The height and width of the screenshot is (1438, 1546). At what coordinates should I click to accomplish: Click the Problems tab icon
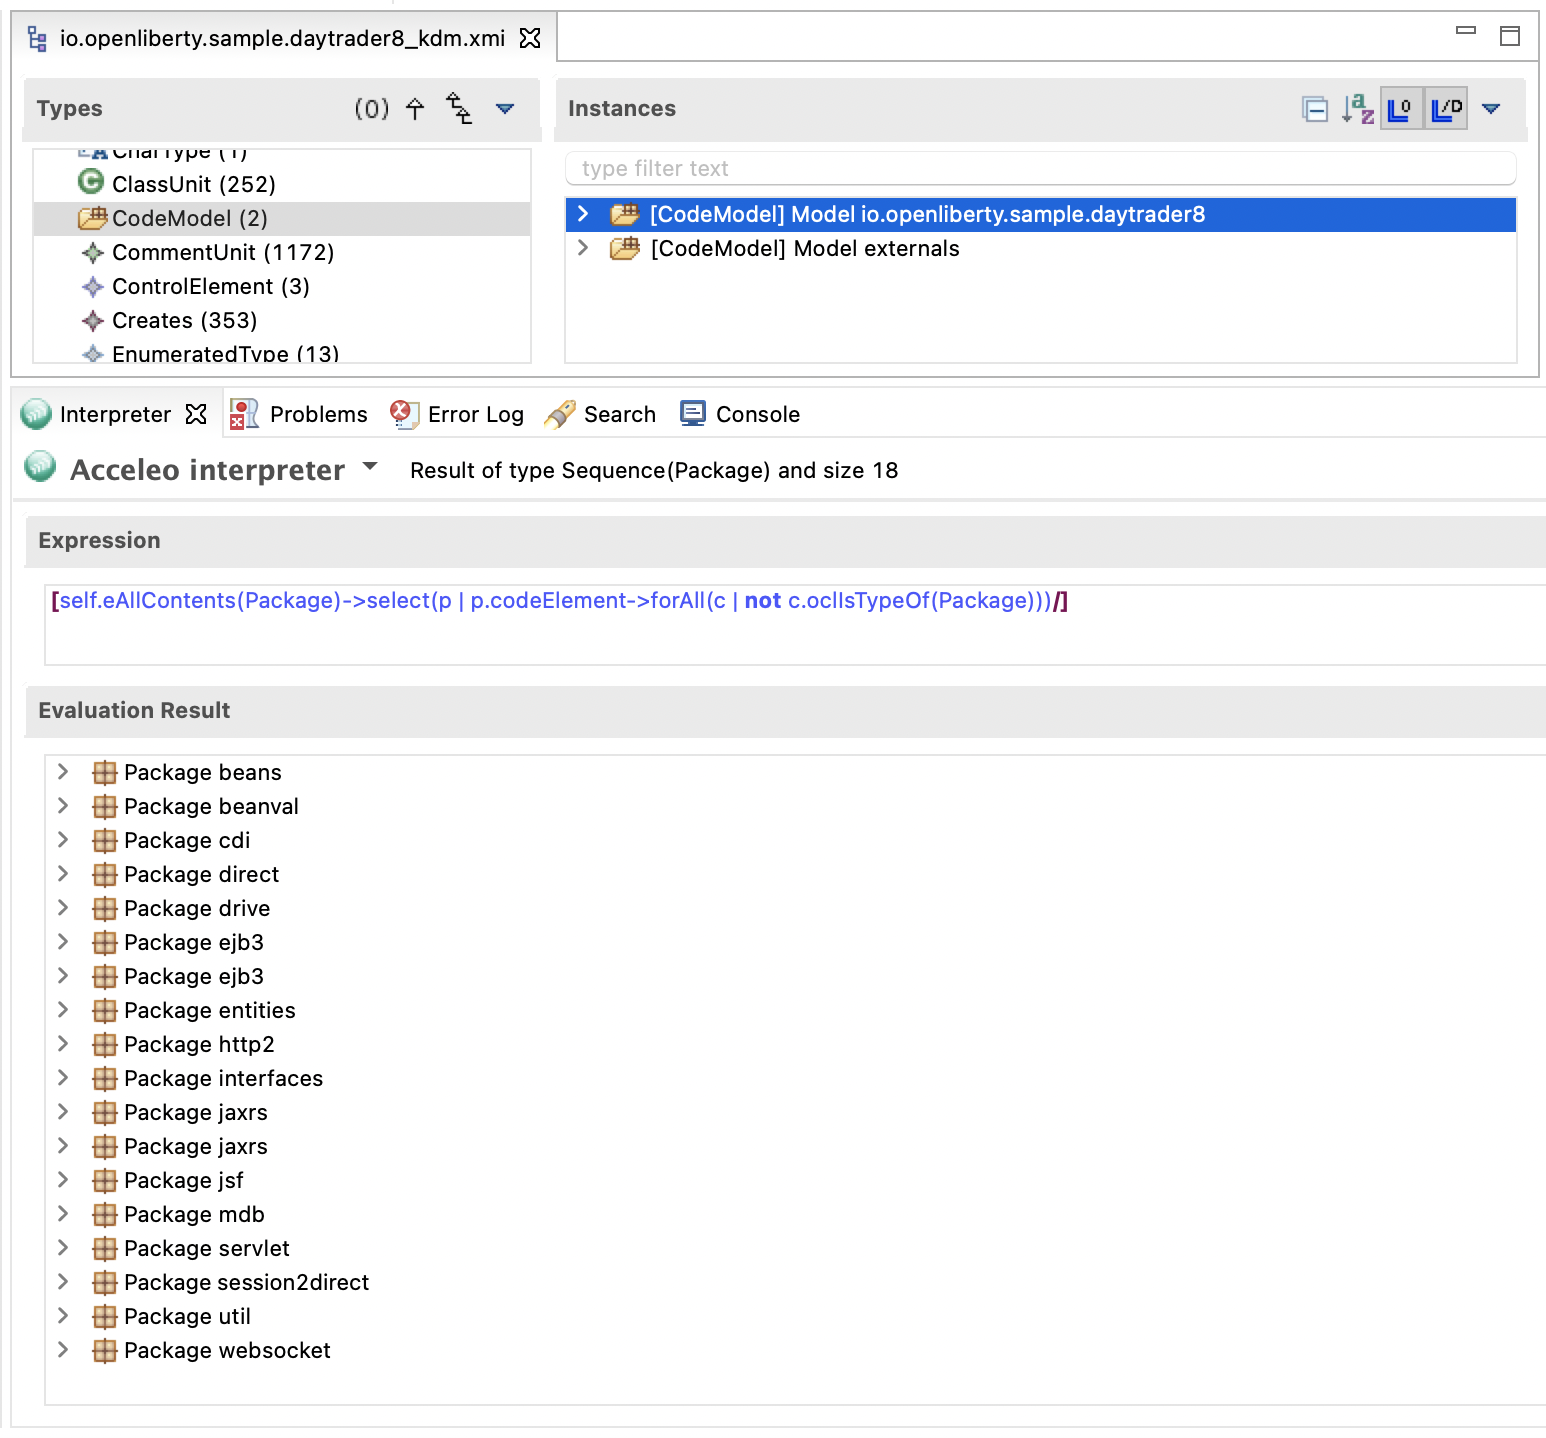(x=244, y=414)
